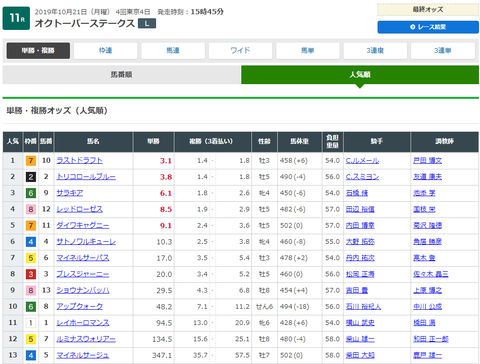Click the arrow icon in レース結果 button
Image resolution: width=480 pixels, height=364 pixels.
click(413, 27)
